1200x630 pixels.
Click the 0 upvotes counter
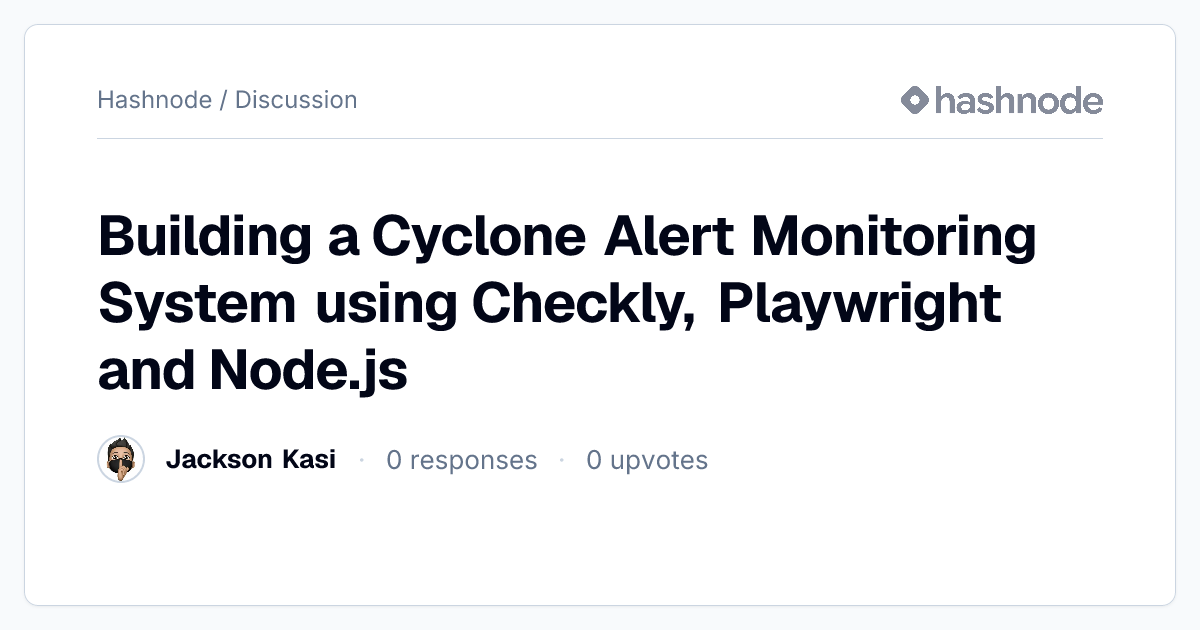pos(647,460)
